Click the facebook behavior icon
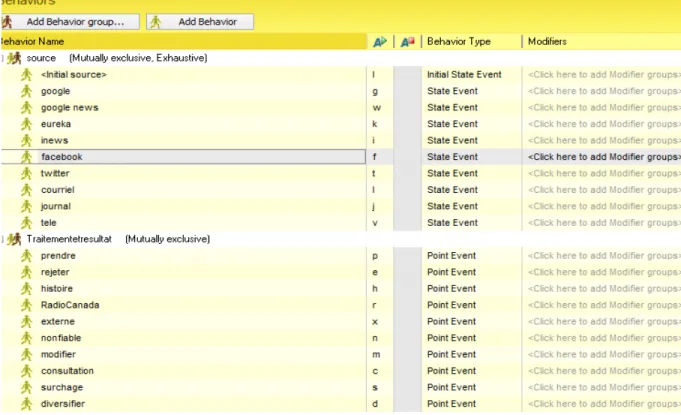Viewport: 681px width, 415px height. coord(26,157)
